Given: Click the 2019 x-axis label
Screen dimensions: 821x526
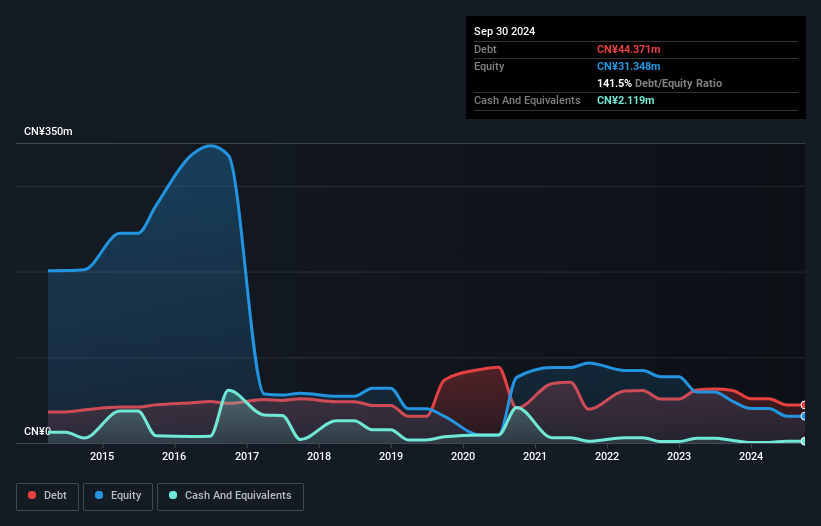Looking at the screenshot, I should 391,456.
